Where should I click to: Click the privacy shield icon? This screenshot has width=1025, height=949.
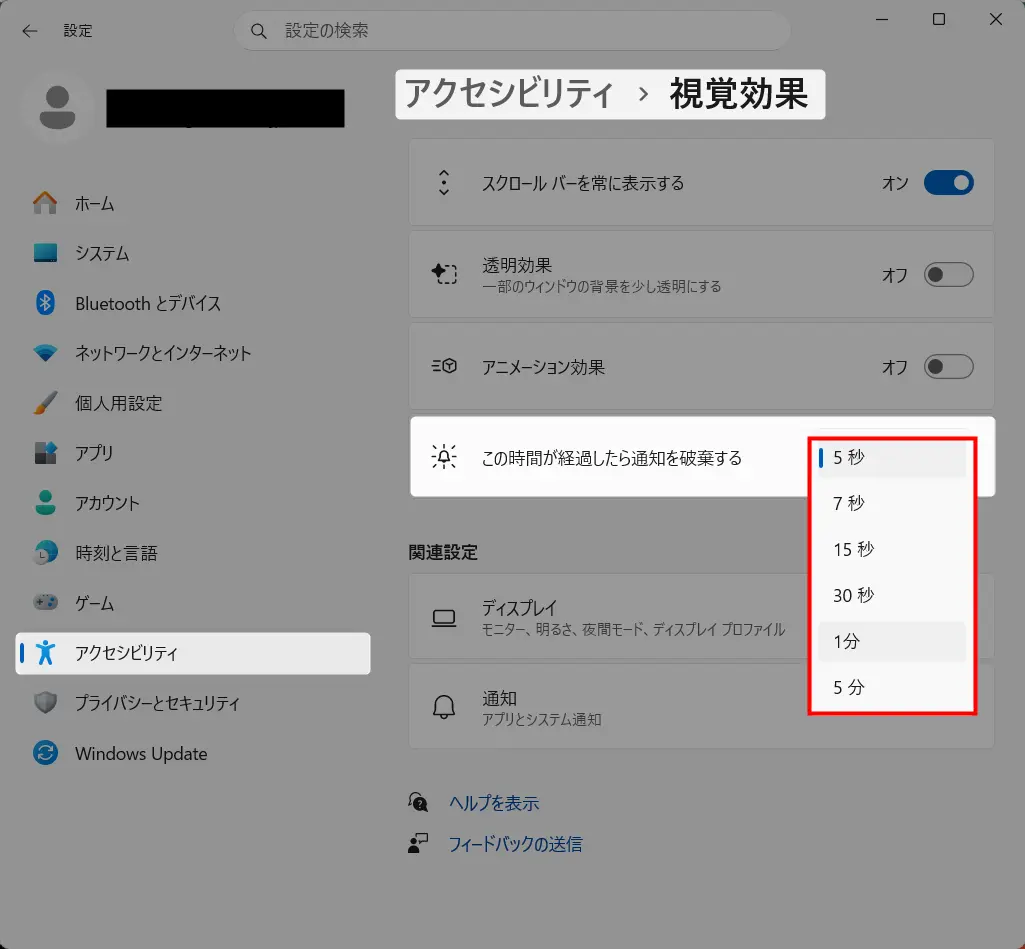[x=45, y=703]
